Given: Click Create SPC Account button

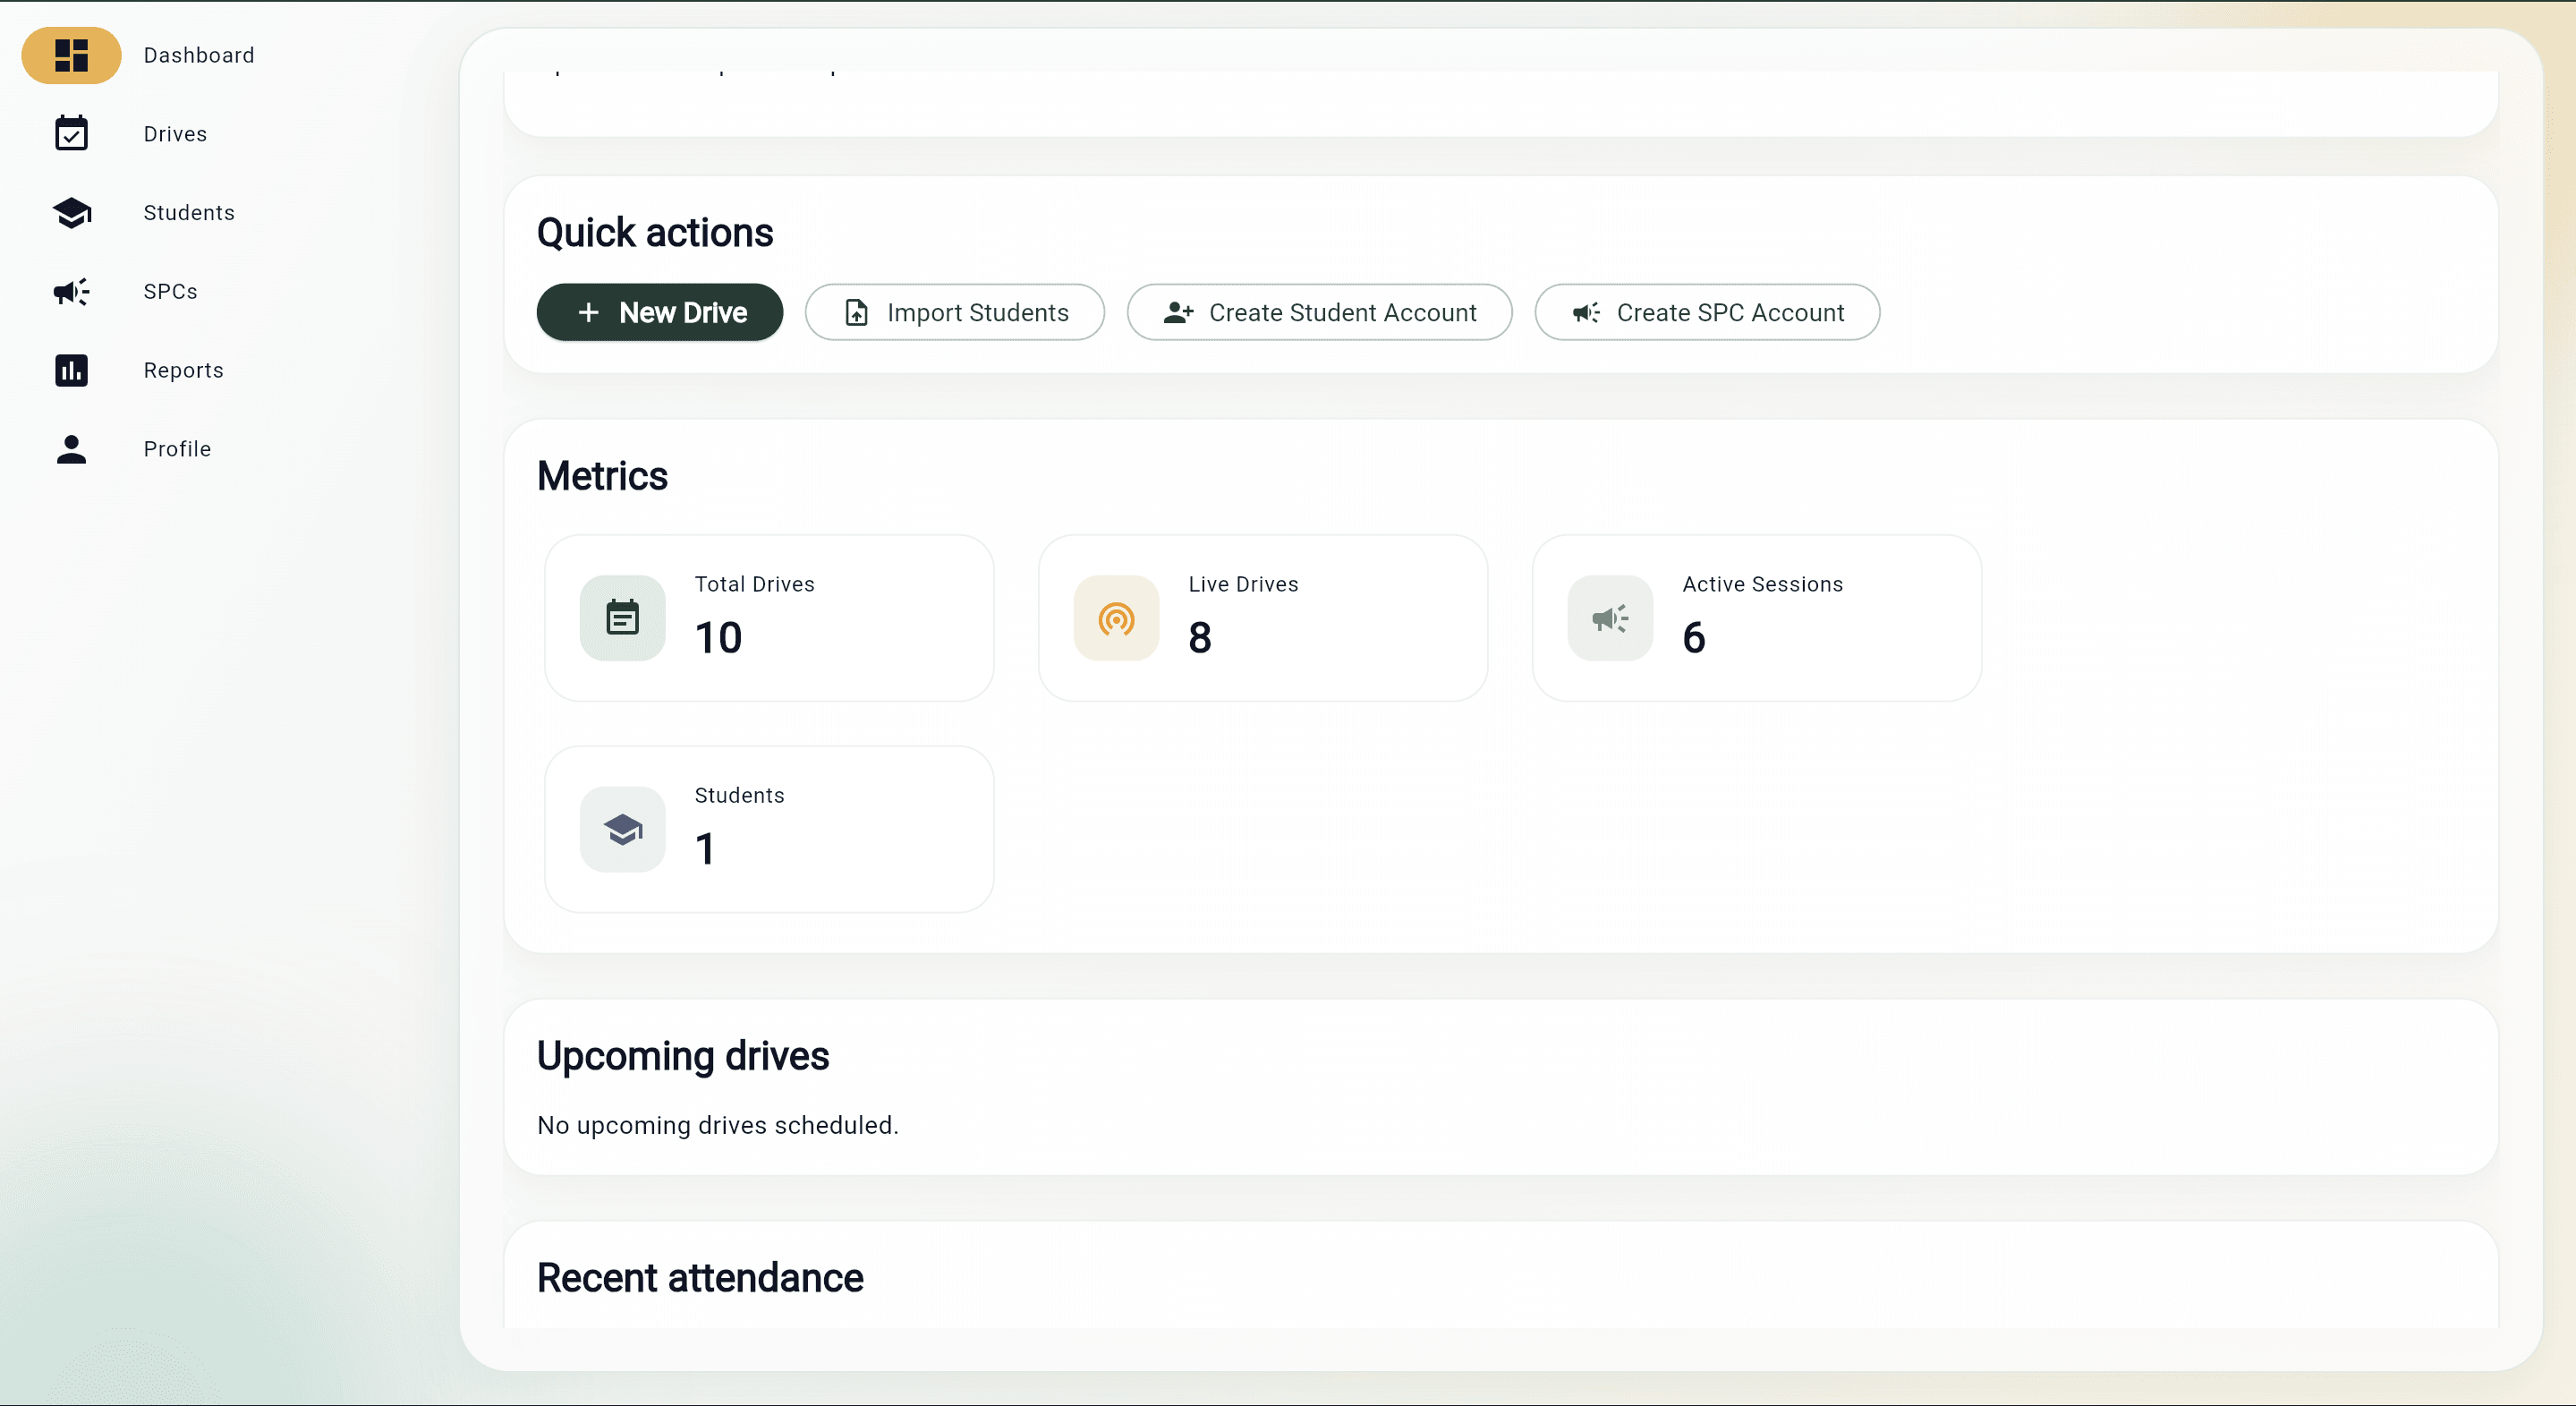Looking at the screenshot, I should coord(1706,312).
